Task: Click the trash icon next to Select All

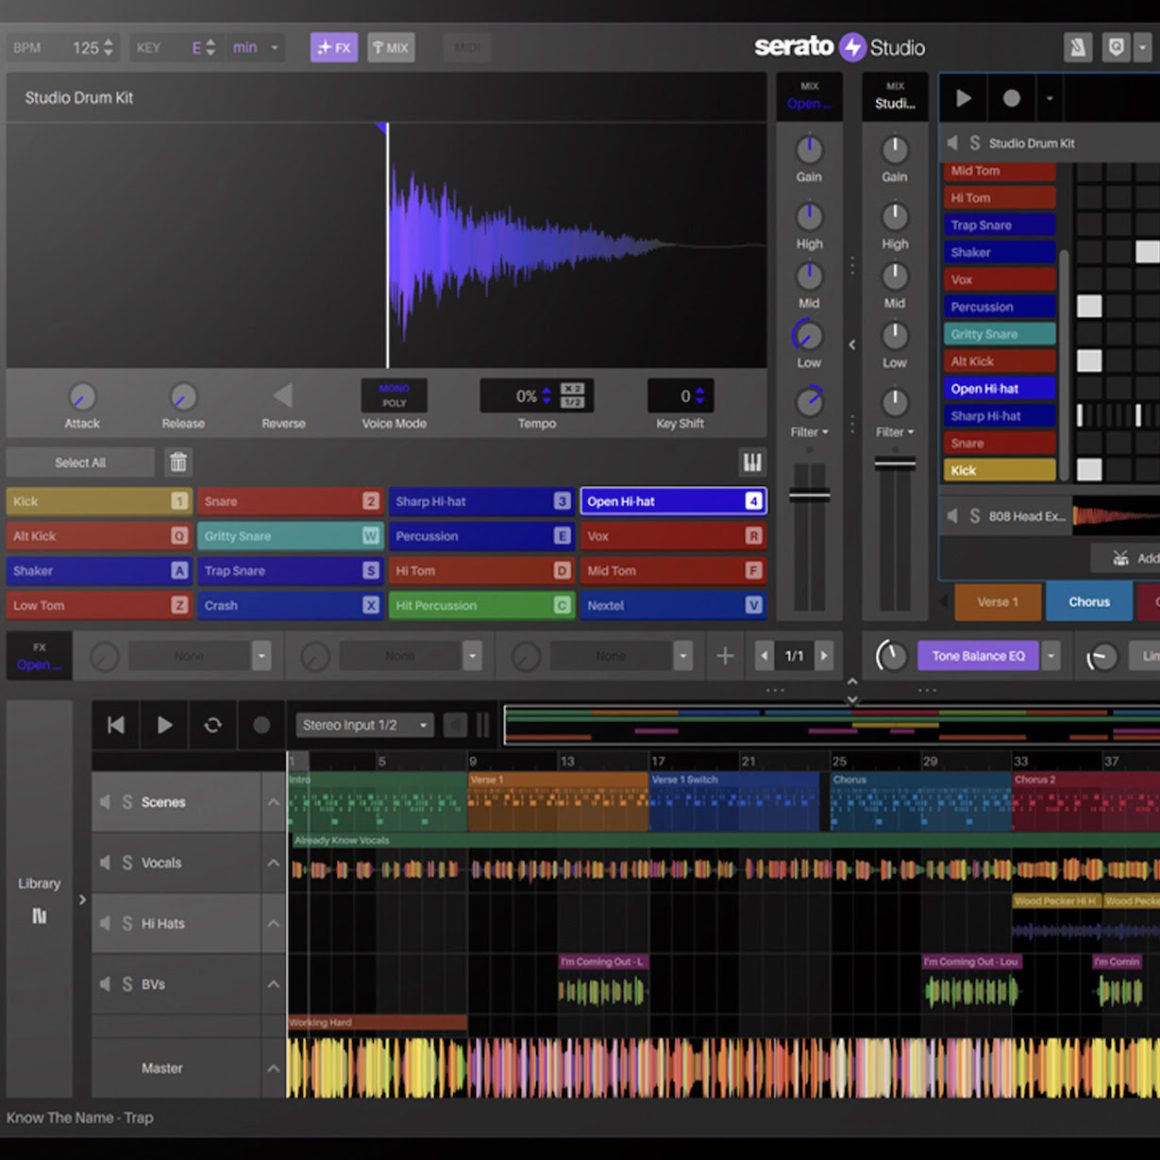Action: pos(179,462)
